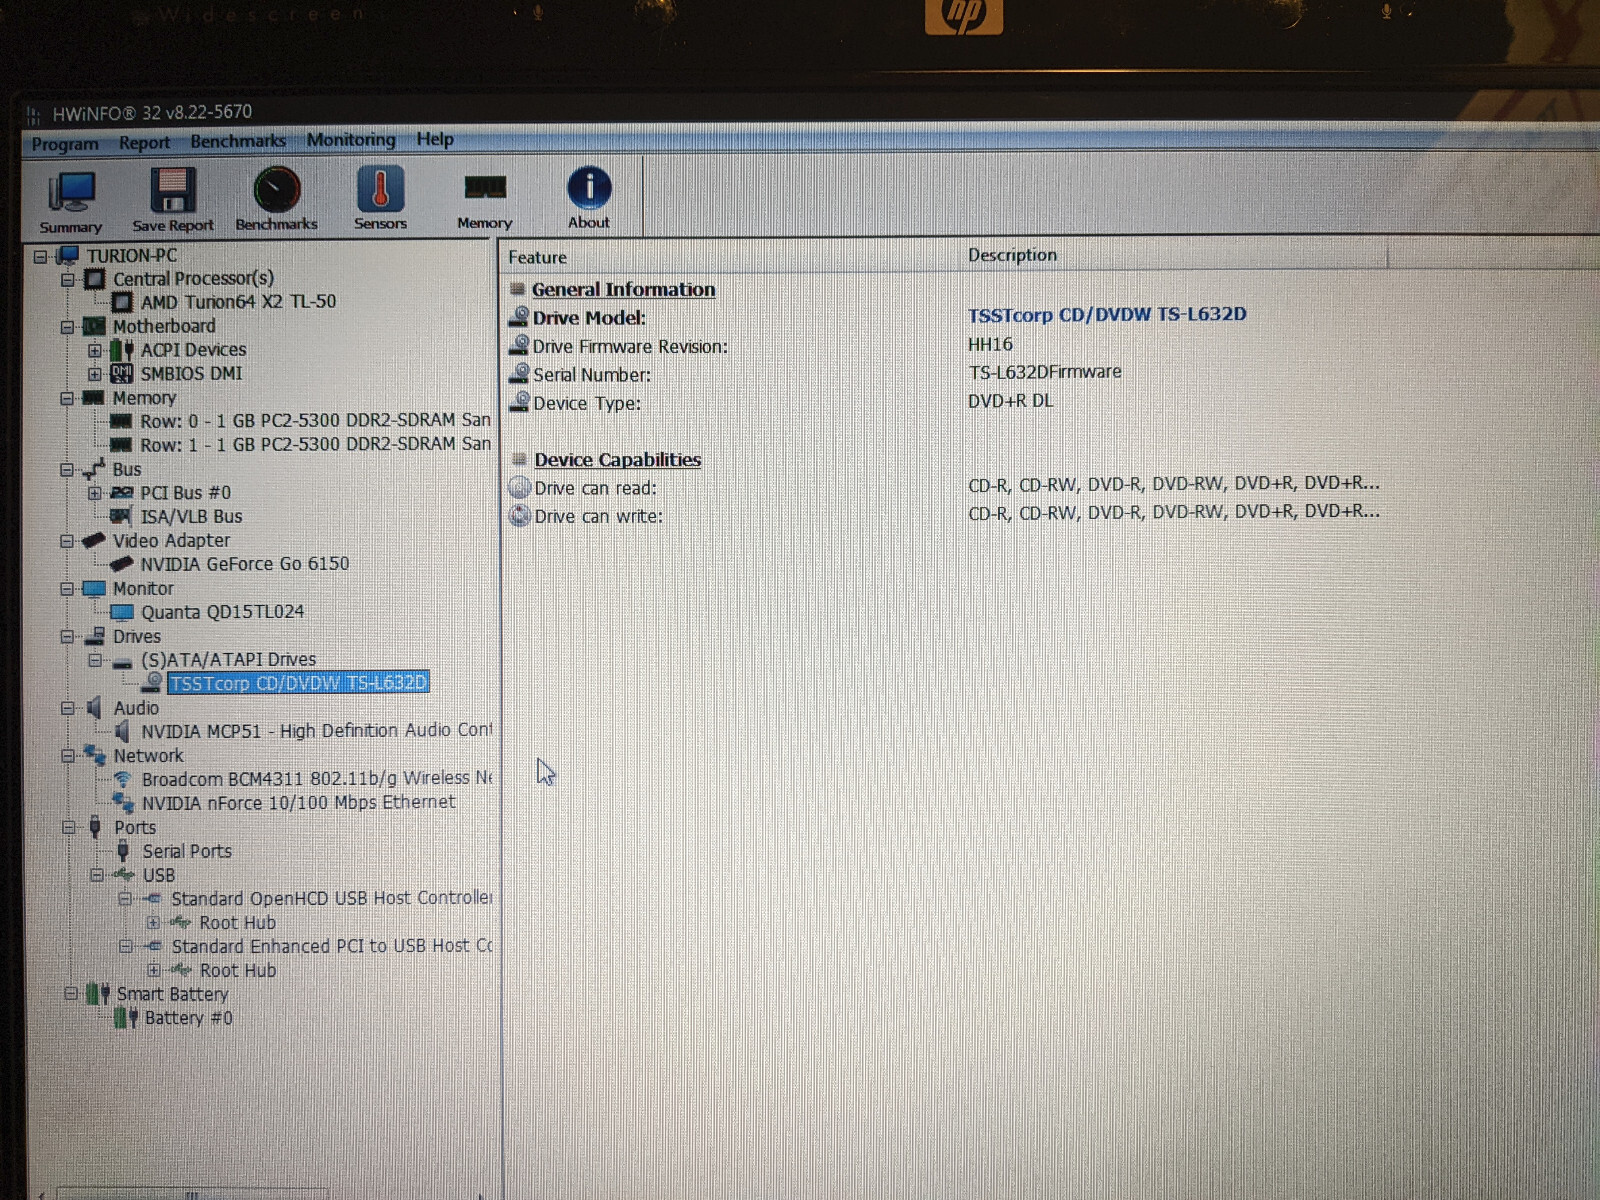Click the Device Capabilities section heading
This screenshot has height=1200, width=1600.
click(x=618, y=460)
